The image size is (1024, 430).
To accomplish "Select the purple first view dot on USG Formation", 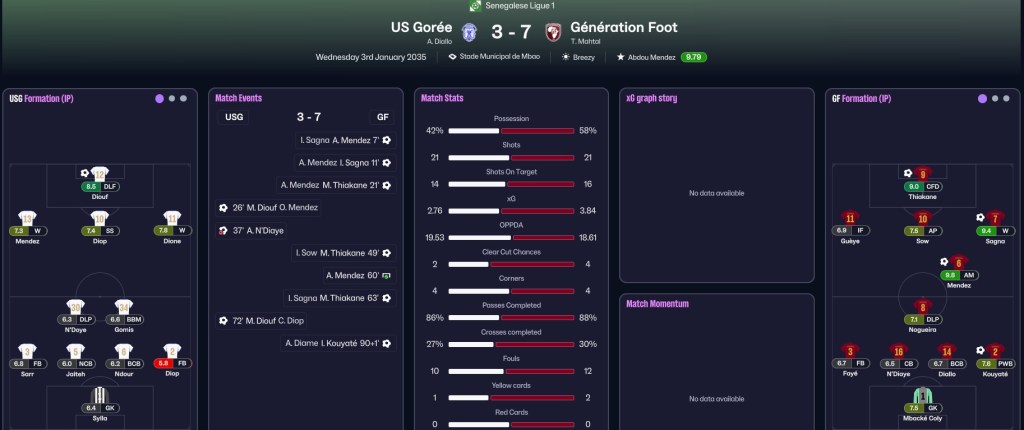I will pos(159,99).
